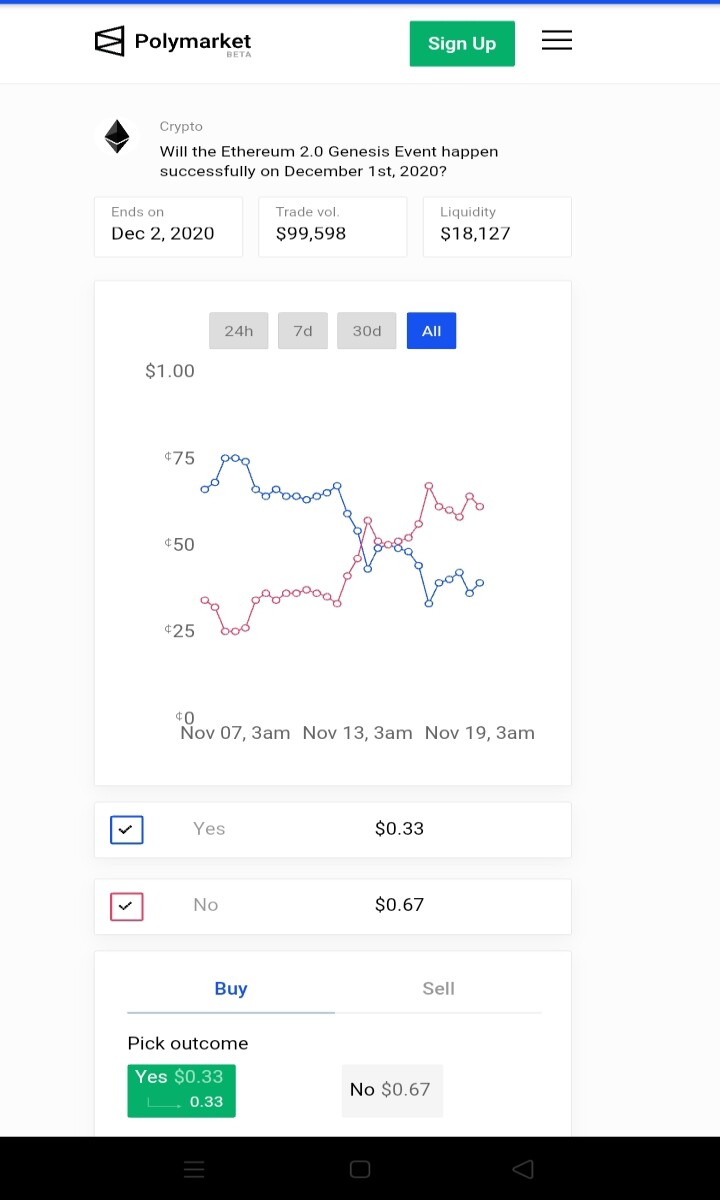Switch chart to 30d range
720x1200 pixels.
(367, 331)
